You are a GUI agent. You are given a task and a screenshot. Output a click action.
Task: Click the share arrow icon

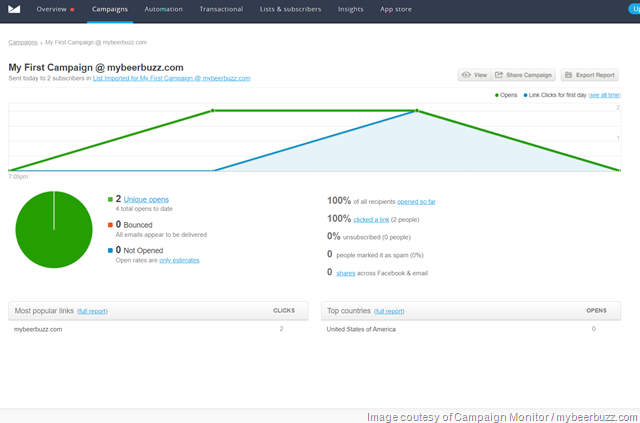pos(499,75)
